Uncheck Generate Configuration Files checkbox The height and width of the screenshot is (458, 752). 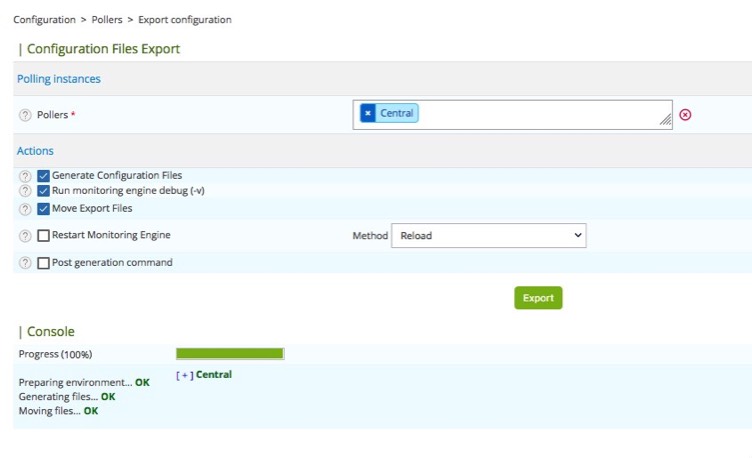coord(43,176)
